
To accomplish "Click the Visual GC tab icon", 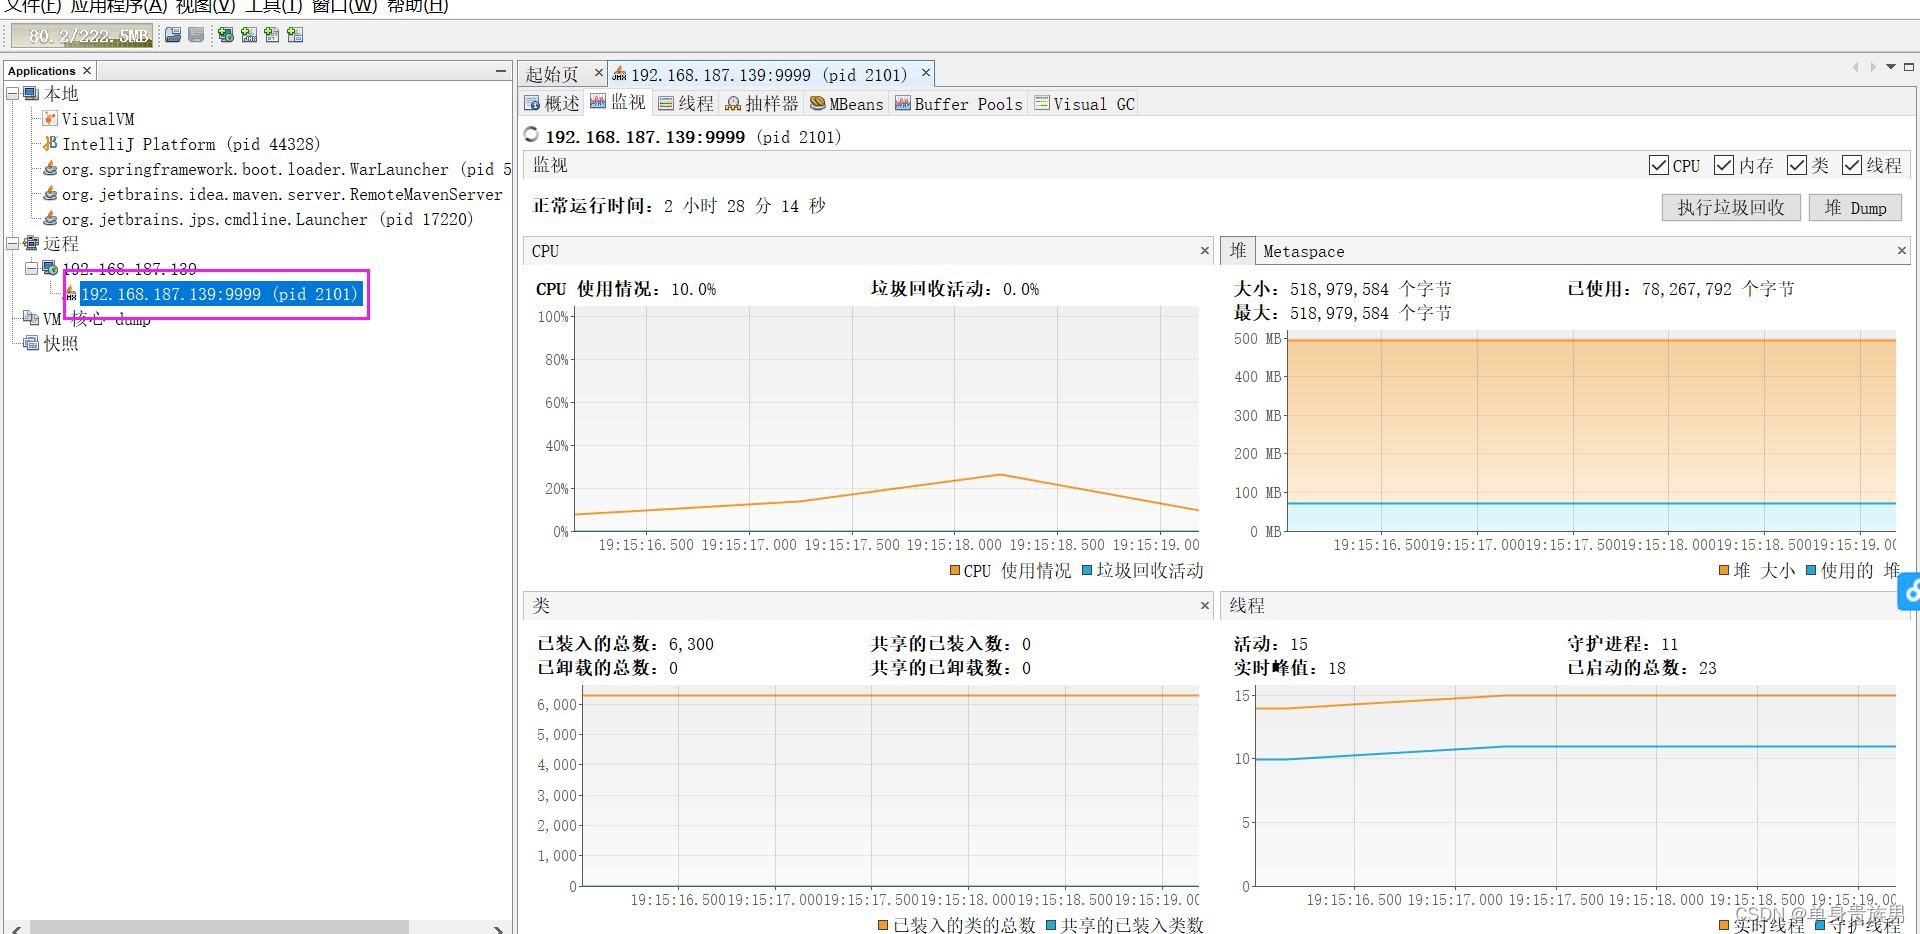I will pos(1042,103).
